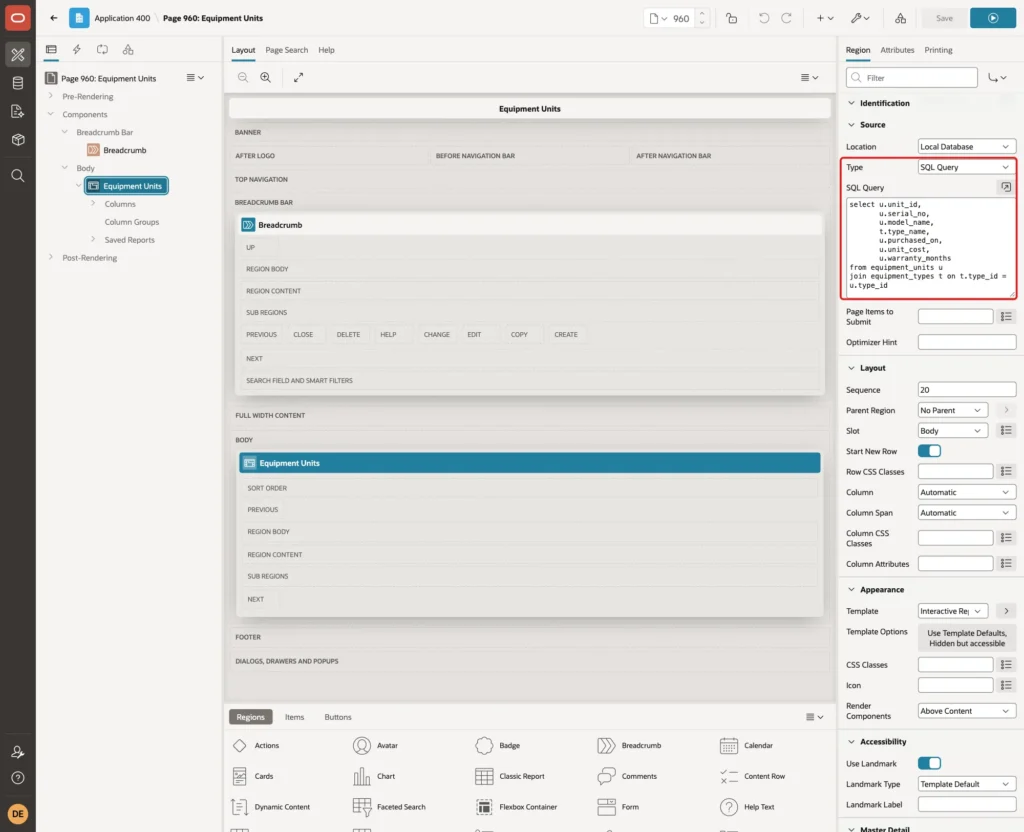Open Team Development sidebar icon
Viewport: 1024px width, 832px height.
[18, 111]
